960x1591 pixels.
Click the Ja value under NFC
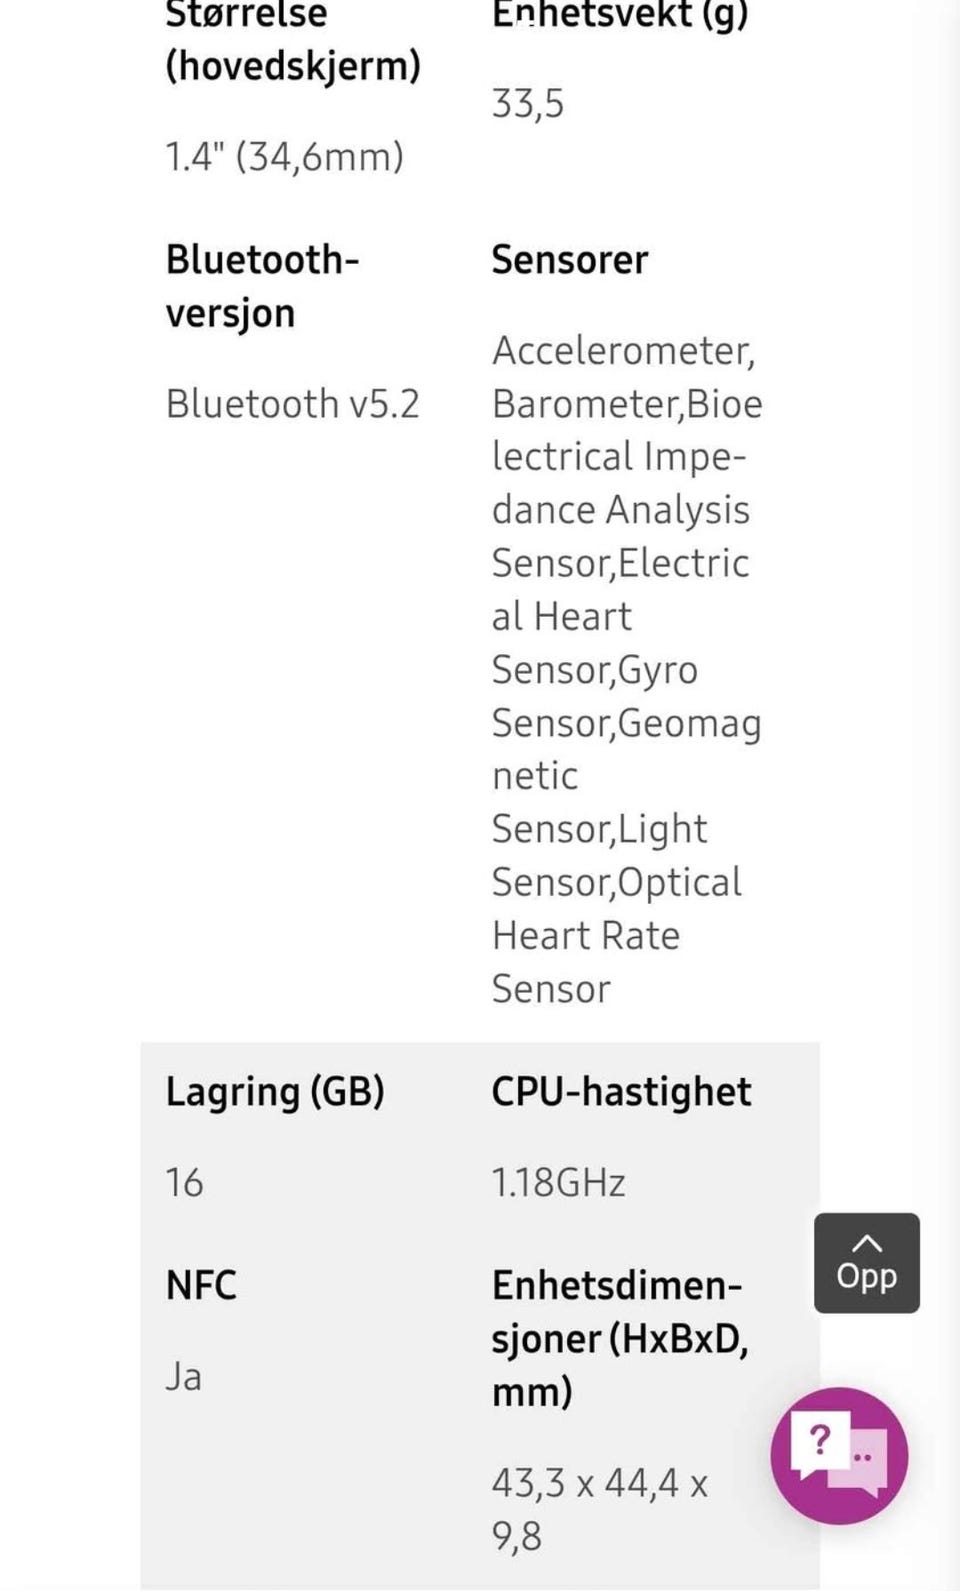(183, 1376)
